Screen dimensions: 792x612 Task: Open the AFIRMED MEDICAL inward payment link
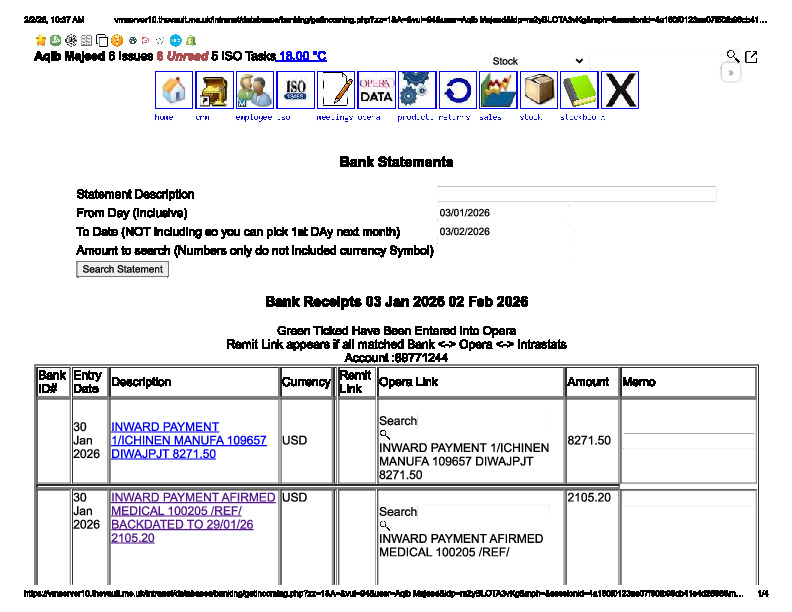192,517
